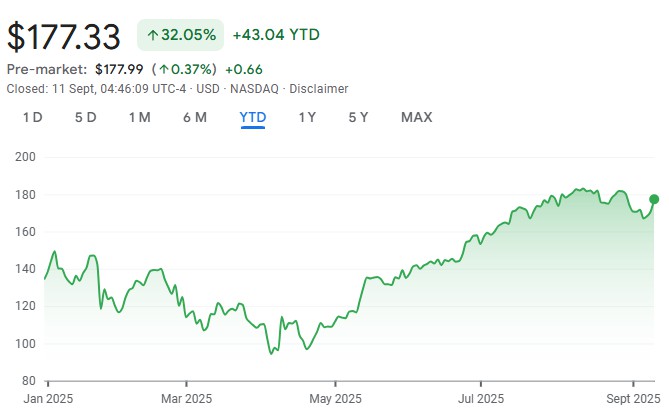Click the $177.33 current price
The width and height of the screenshot is (669, 417).
click(64, 35)
